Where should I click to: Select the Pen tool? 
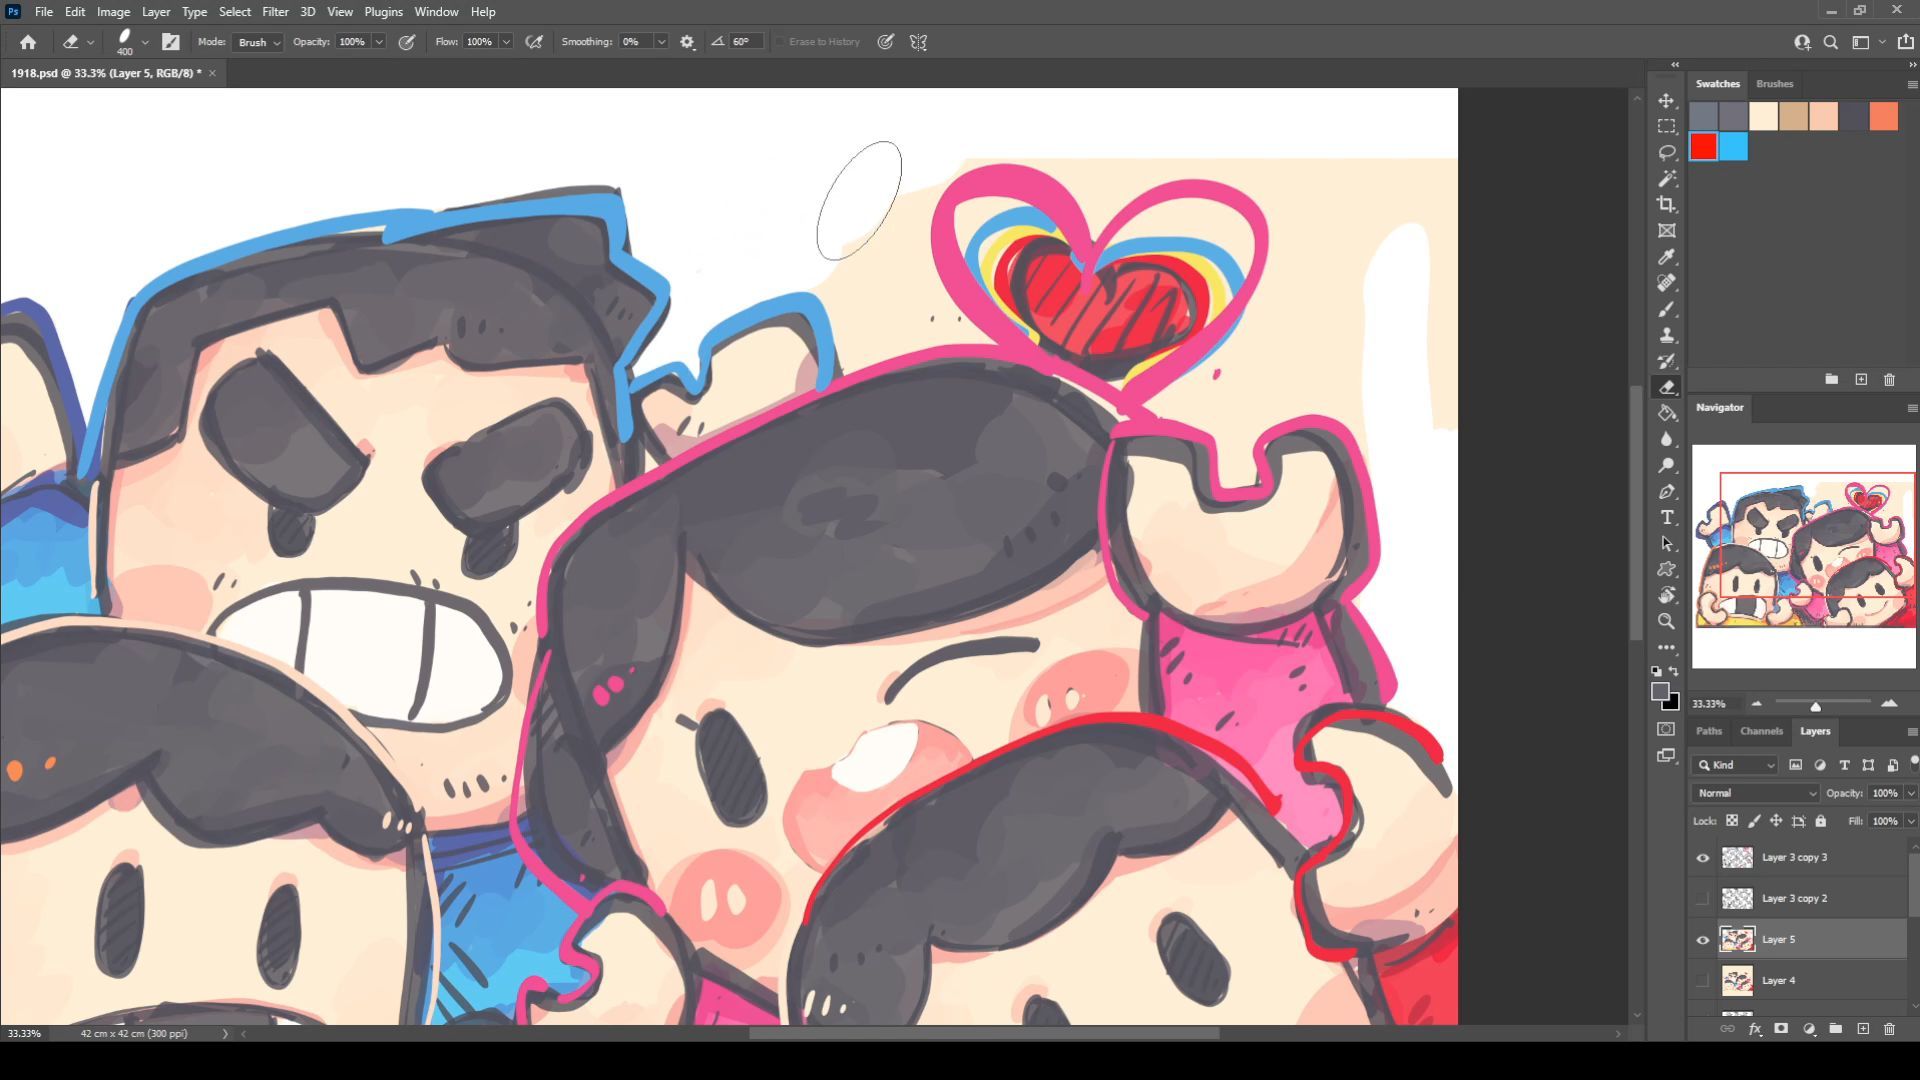coord(1667,491)
